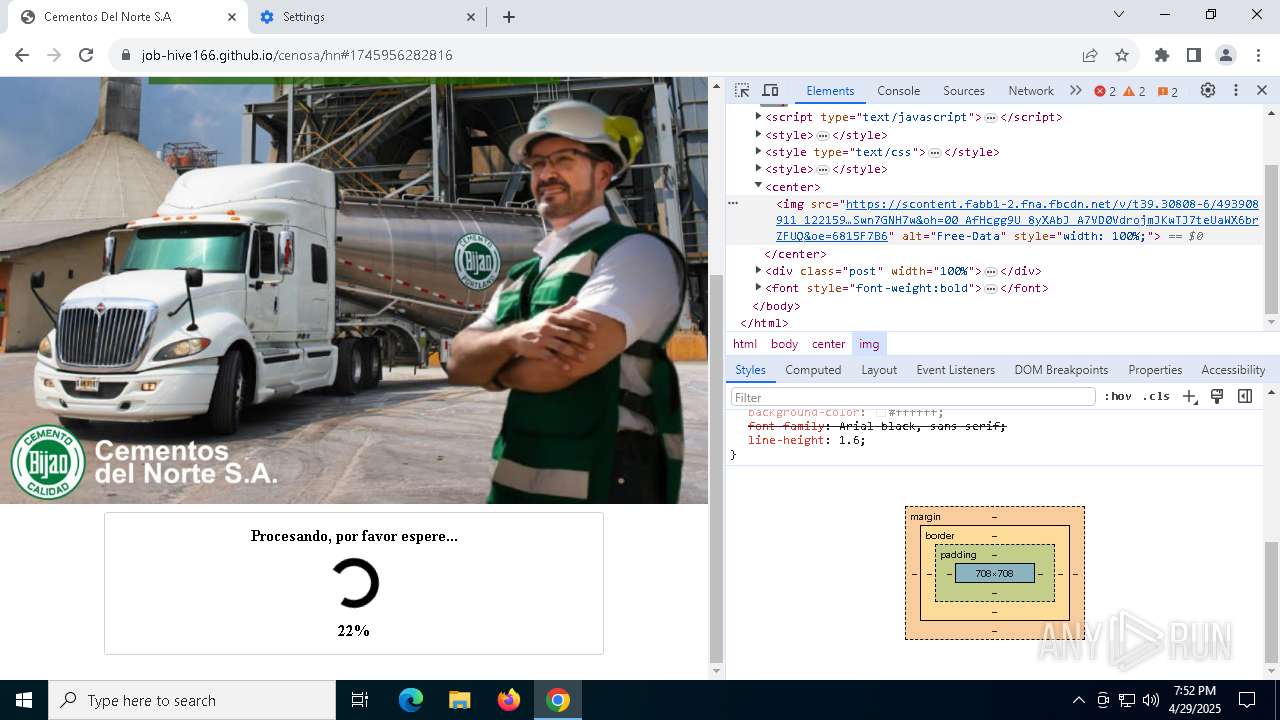Open the Layout tab
The image size is (1280, 720).
point(879,370)
